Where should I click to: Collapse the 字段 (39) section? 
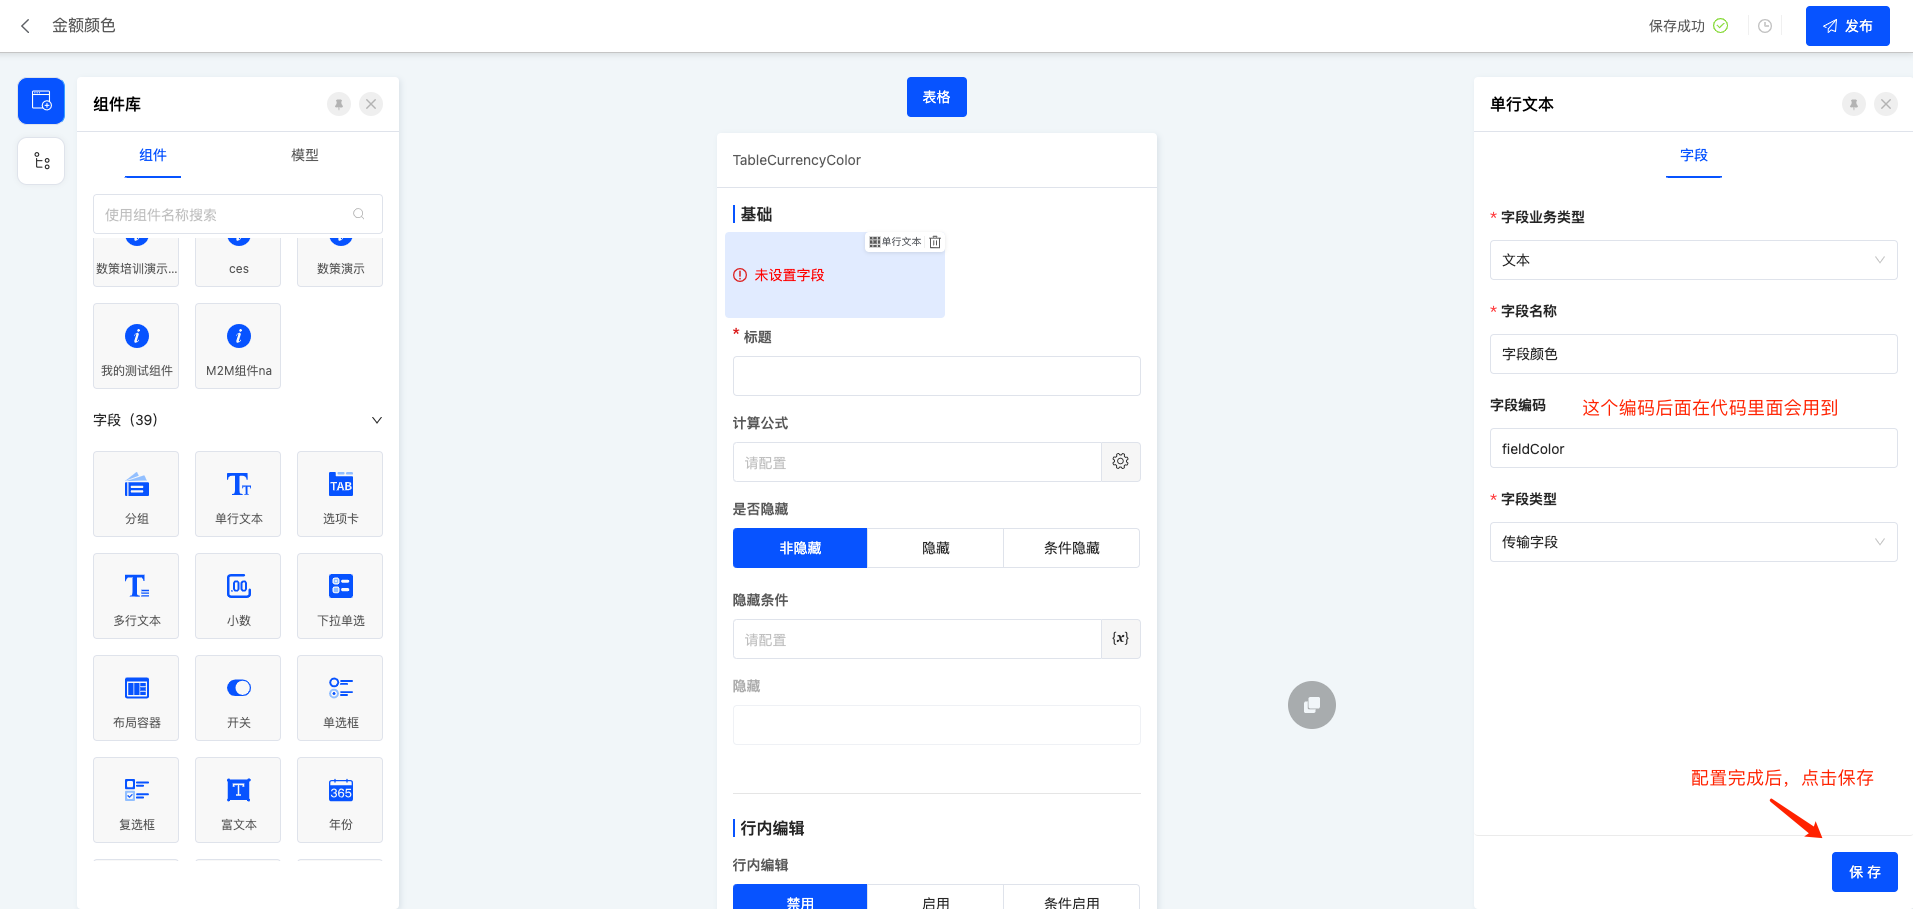[377, 420]
